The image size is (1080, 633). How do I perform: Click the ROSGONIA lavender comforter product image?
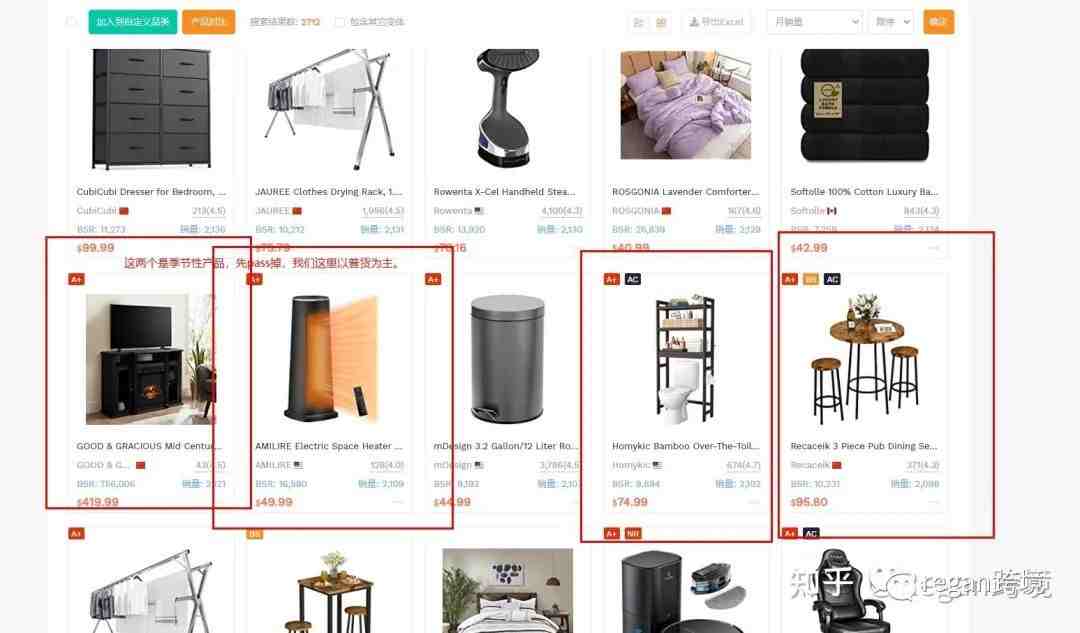pos(685,105)
